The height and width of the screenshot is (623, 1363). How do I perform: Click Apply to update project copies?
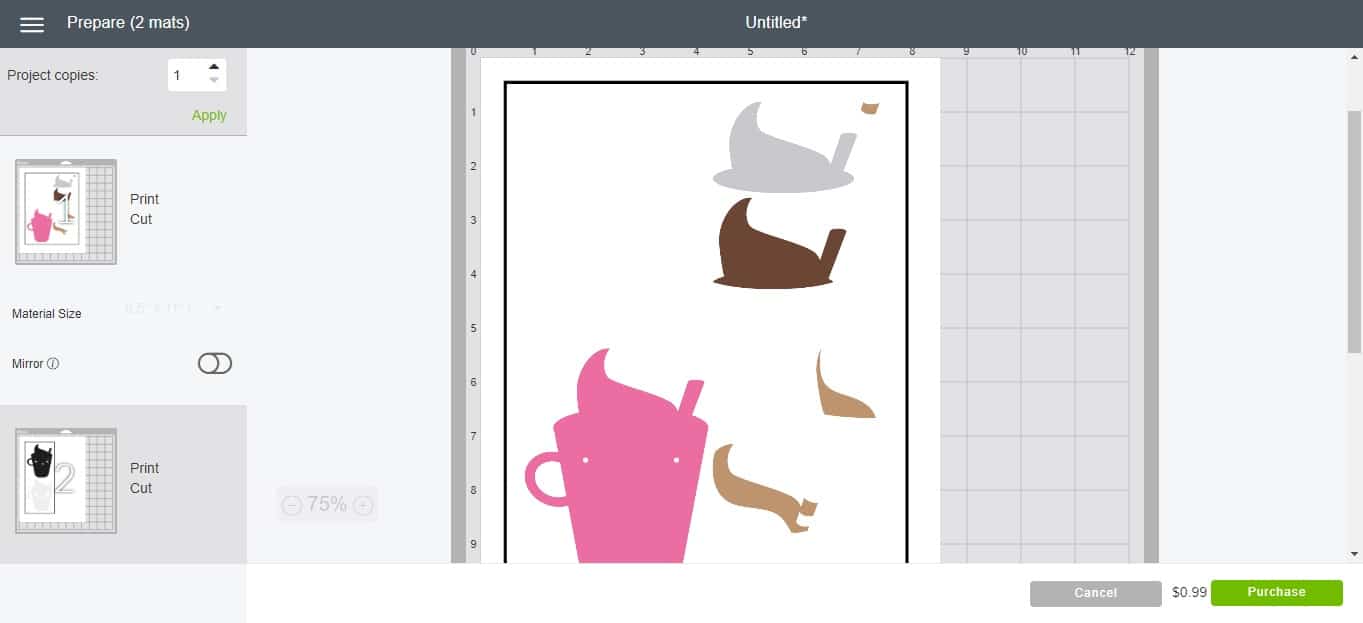pos(208,115)
